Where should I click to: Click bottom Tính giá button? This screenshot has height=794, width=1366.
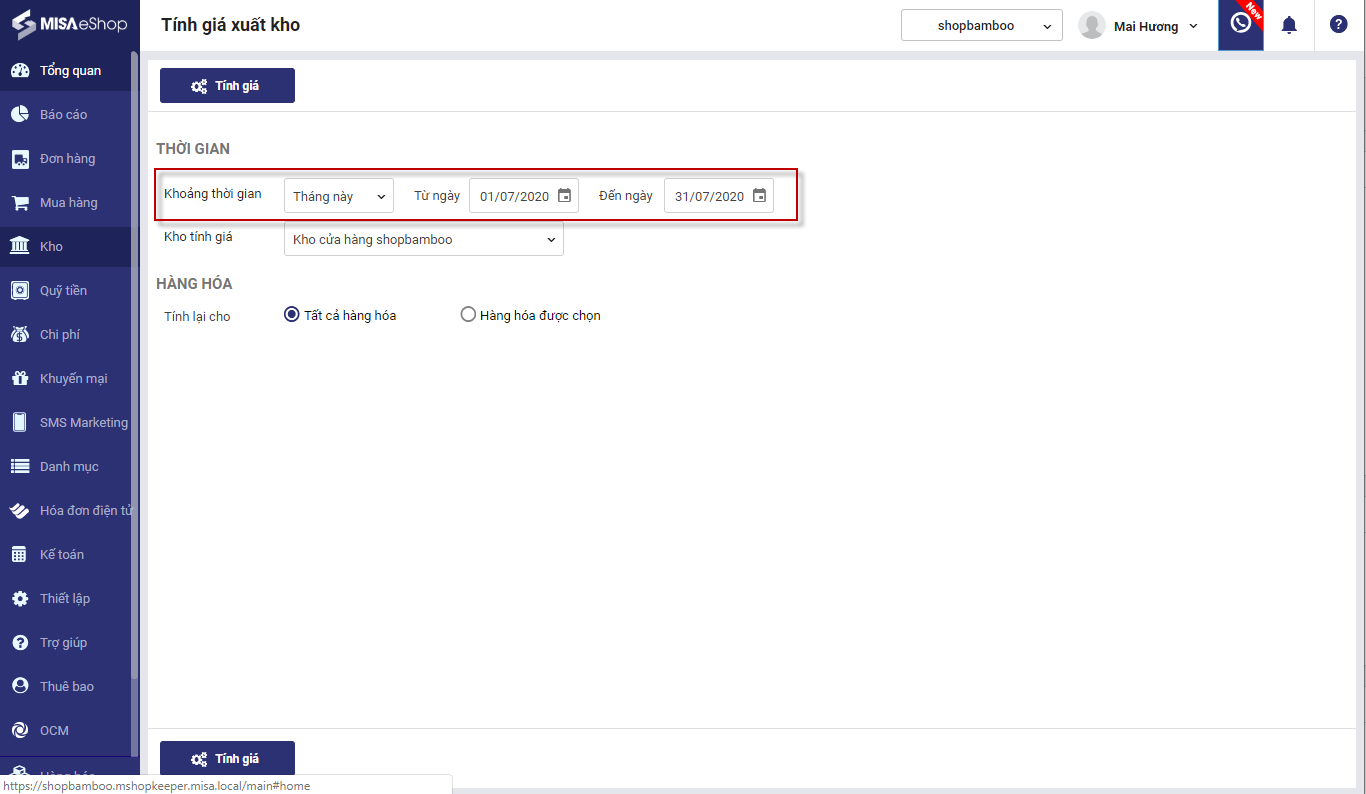(x=227, y=758)
